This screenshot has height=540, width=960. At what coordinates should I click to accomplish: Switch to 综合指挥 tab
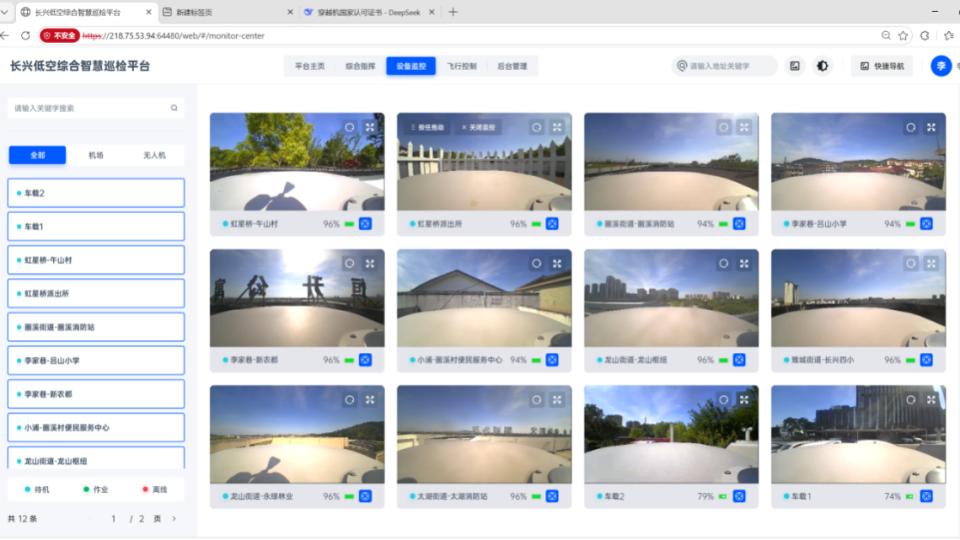[x=360, y=66]
